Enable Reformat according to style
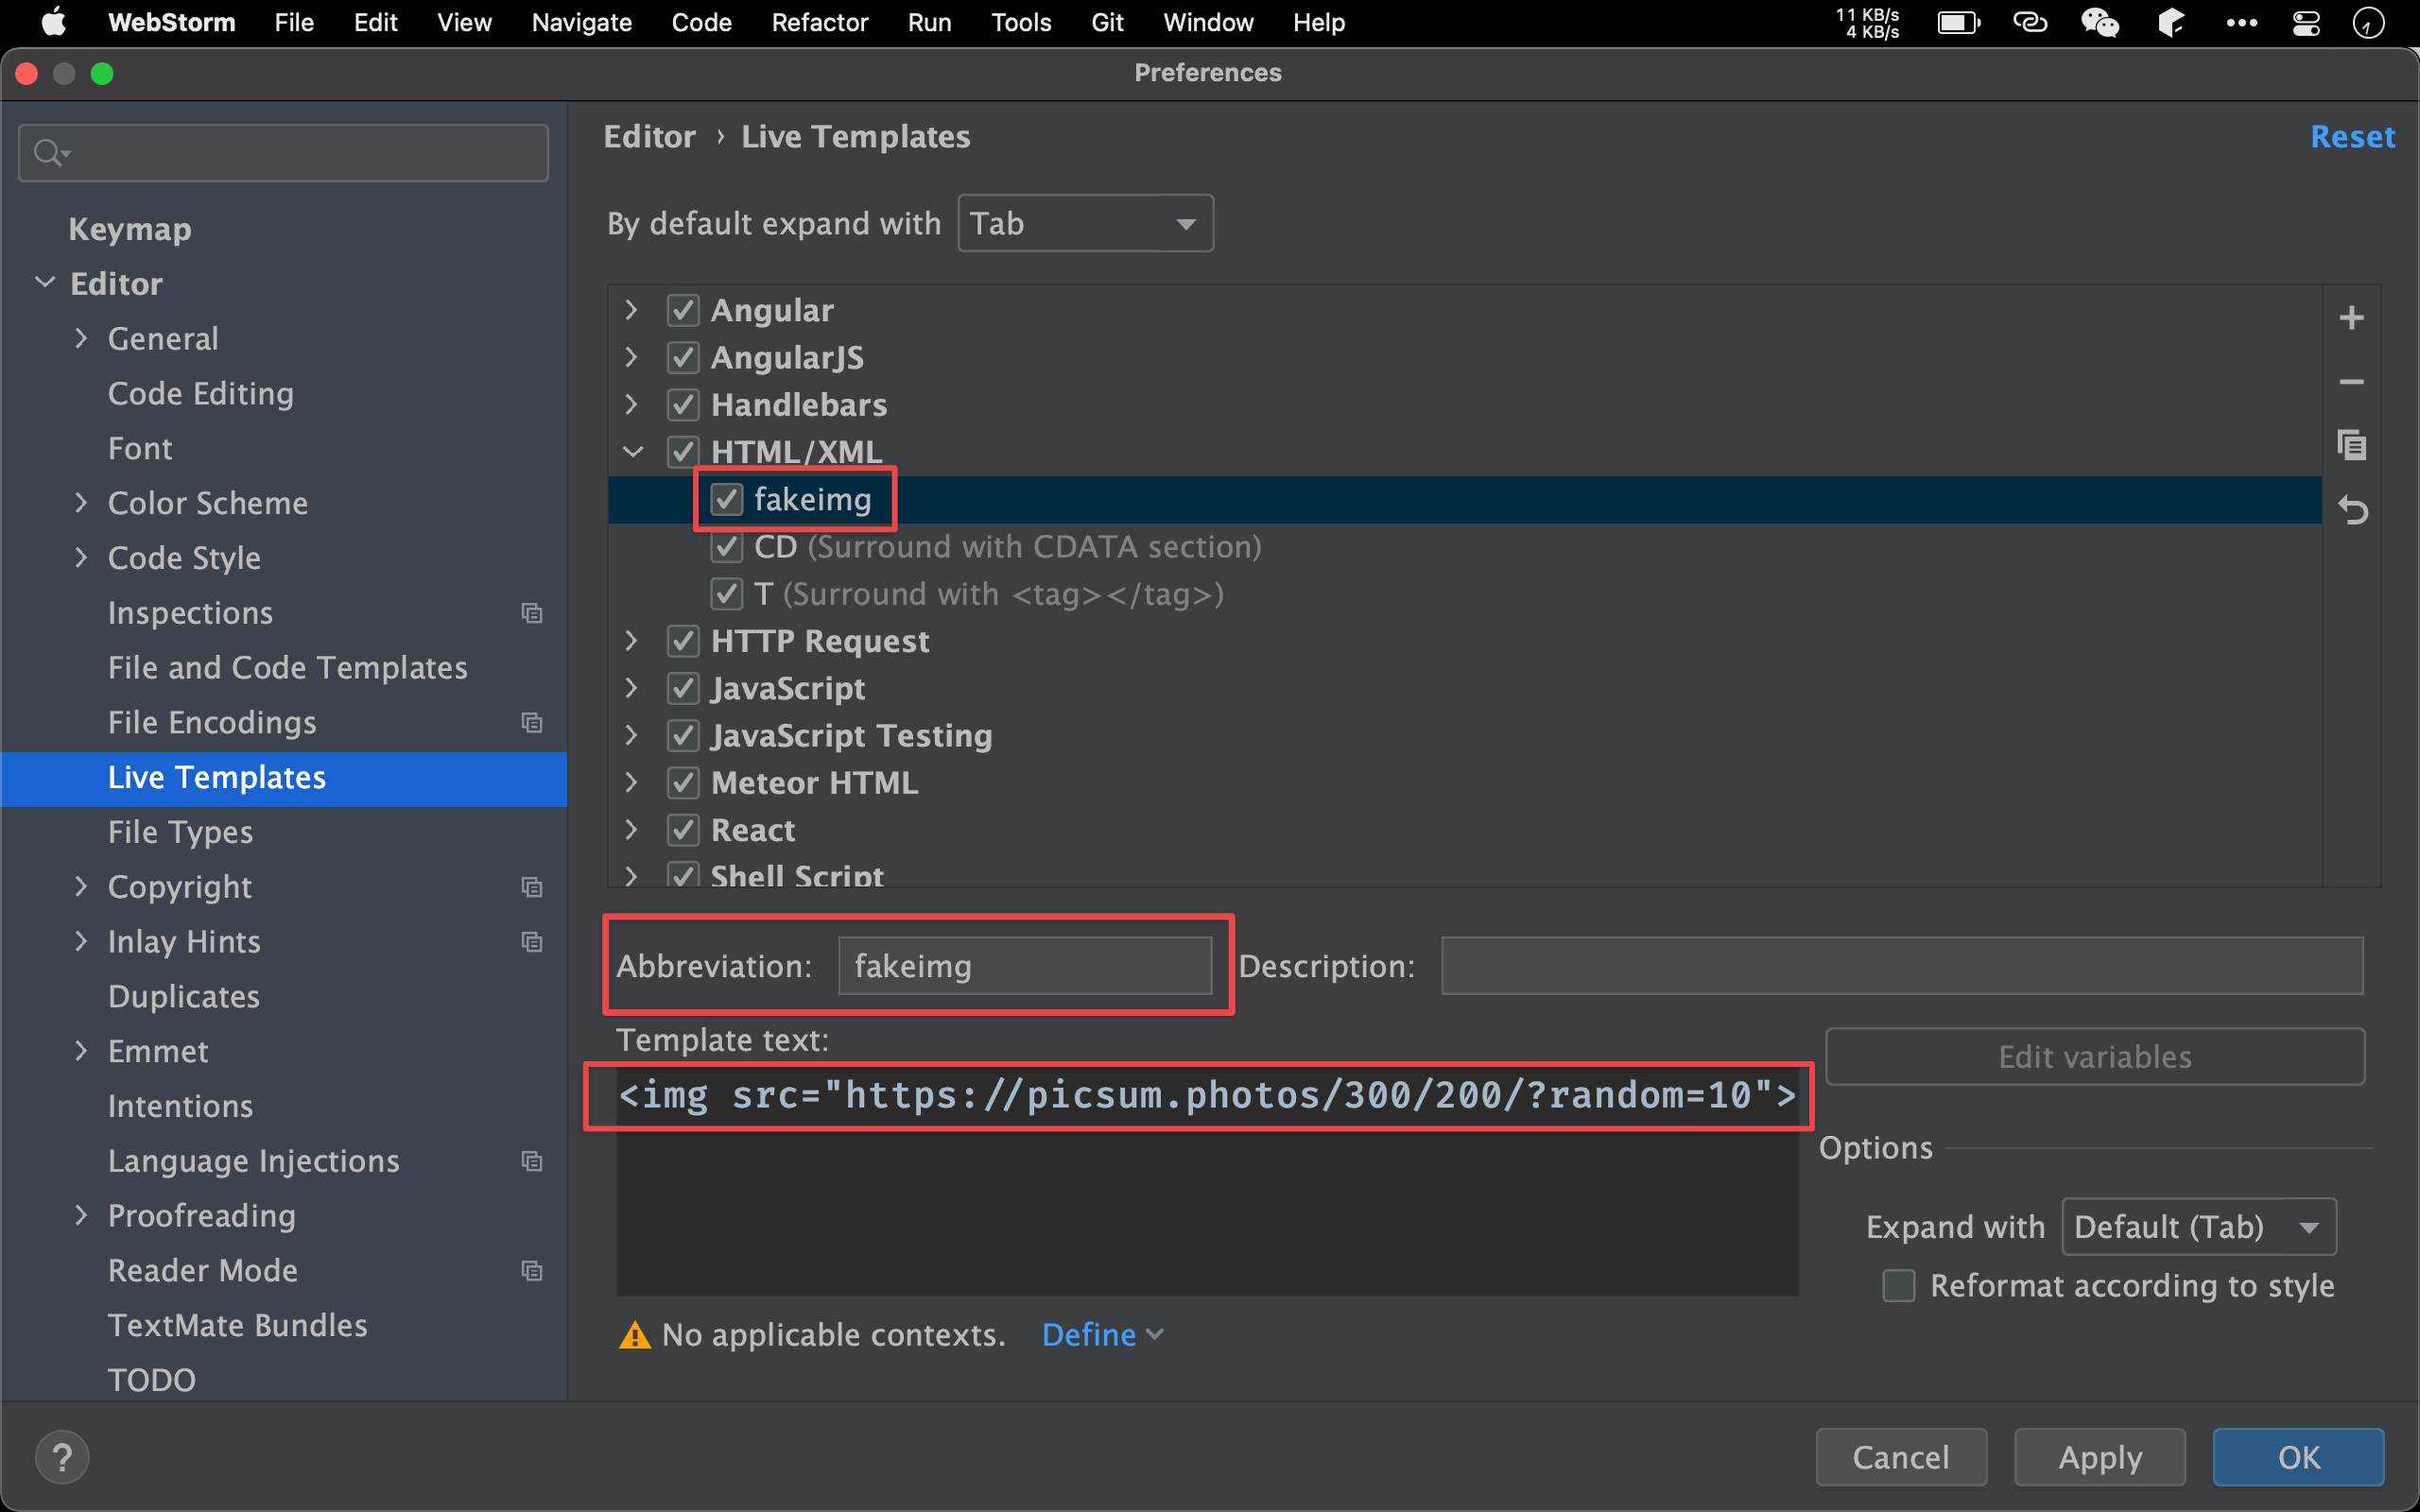The height and width of the screenshot is (1512, 2420). tap(1898, 1286)
